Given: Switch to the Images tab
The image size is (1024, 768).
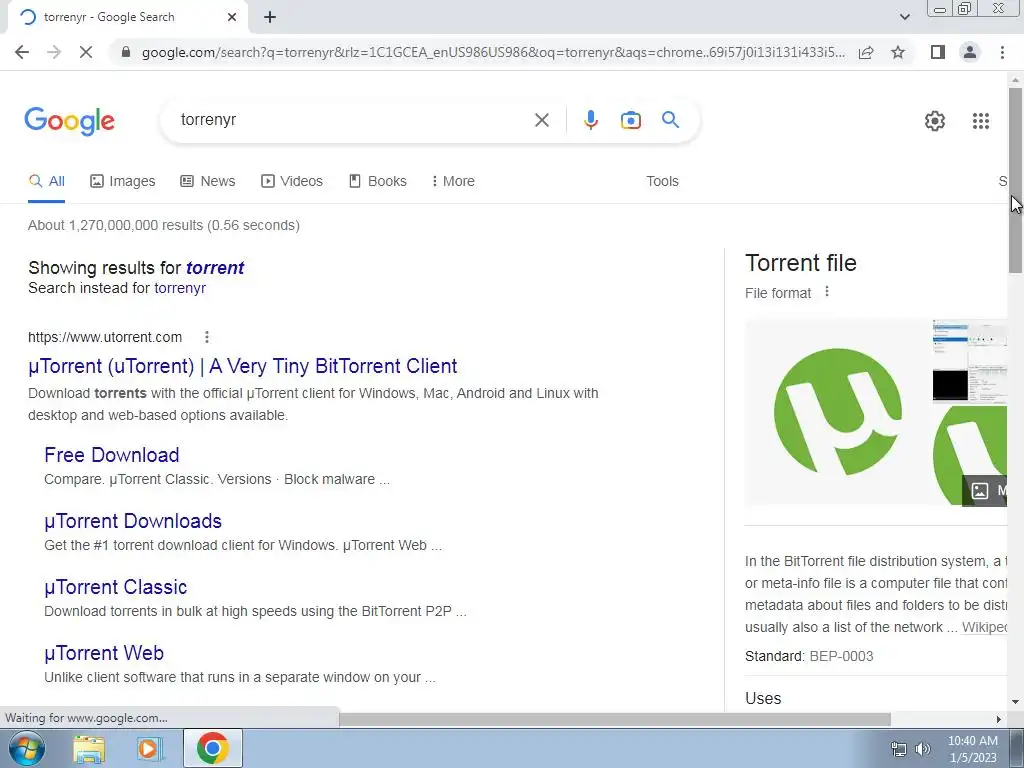Looking at the screenshot, I should tap(123, 182).
